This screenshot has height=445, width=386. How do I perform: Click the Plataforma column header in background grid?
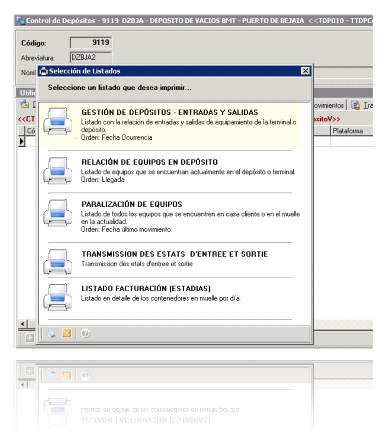click(x=352, y=131)
